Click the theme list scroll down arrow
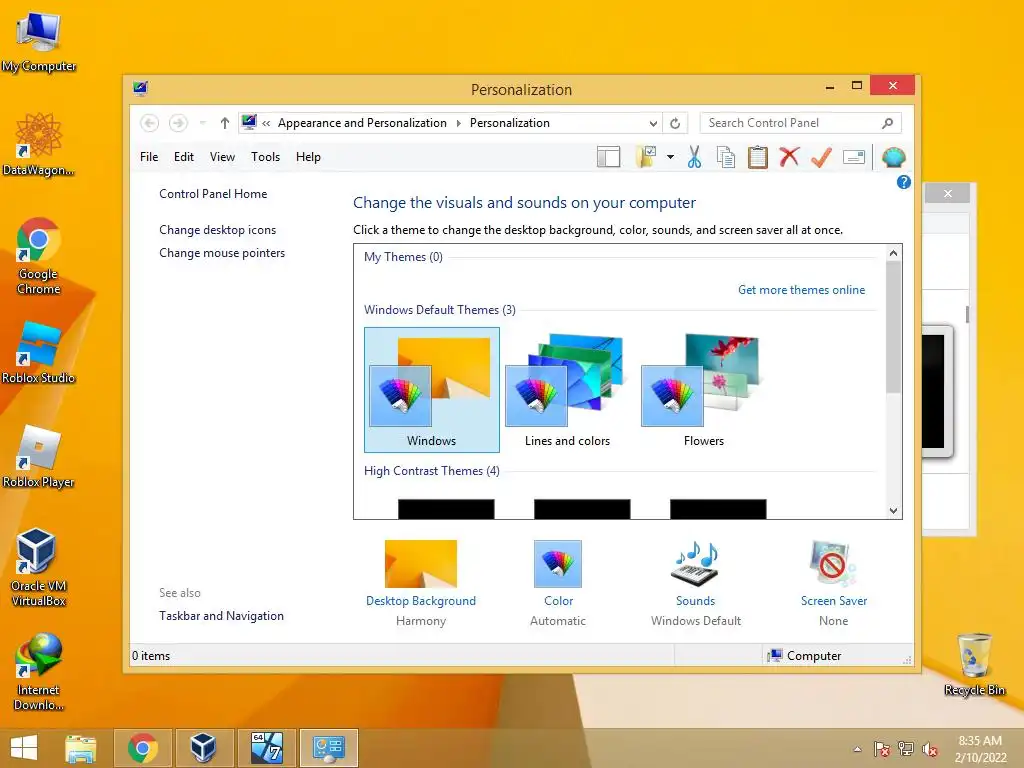This screenshot has height=768, width=1024. (x=893, y=511)
